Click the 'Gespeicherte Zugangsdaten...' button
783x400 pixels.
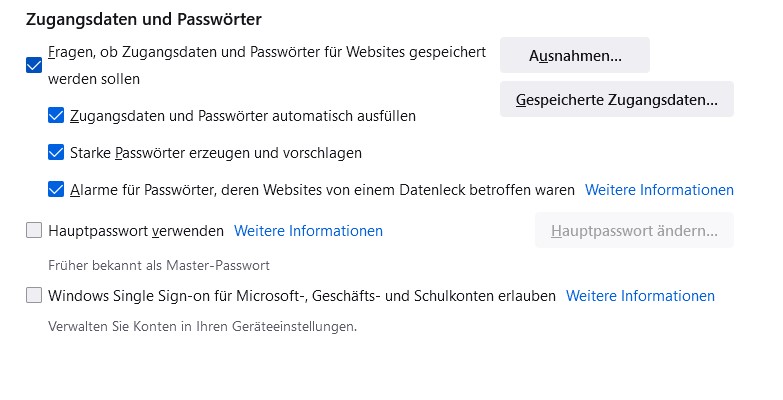616,100
